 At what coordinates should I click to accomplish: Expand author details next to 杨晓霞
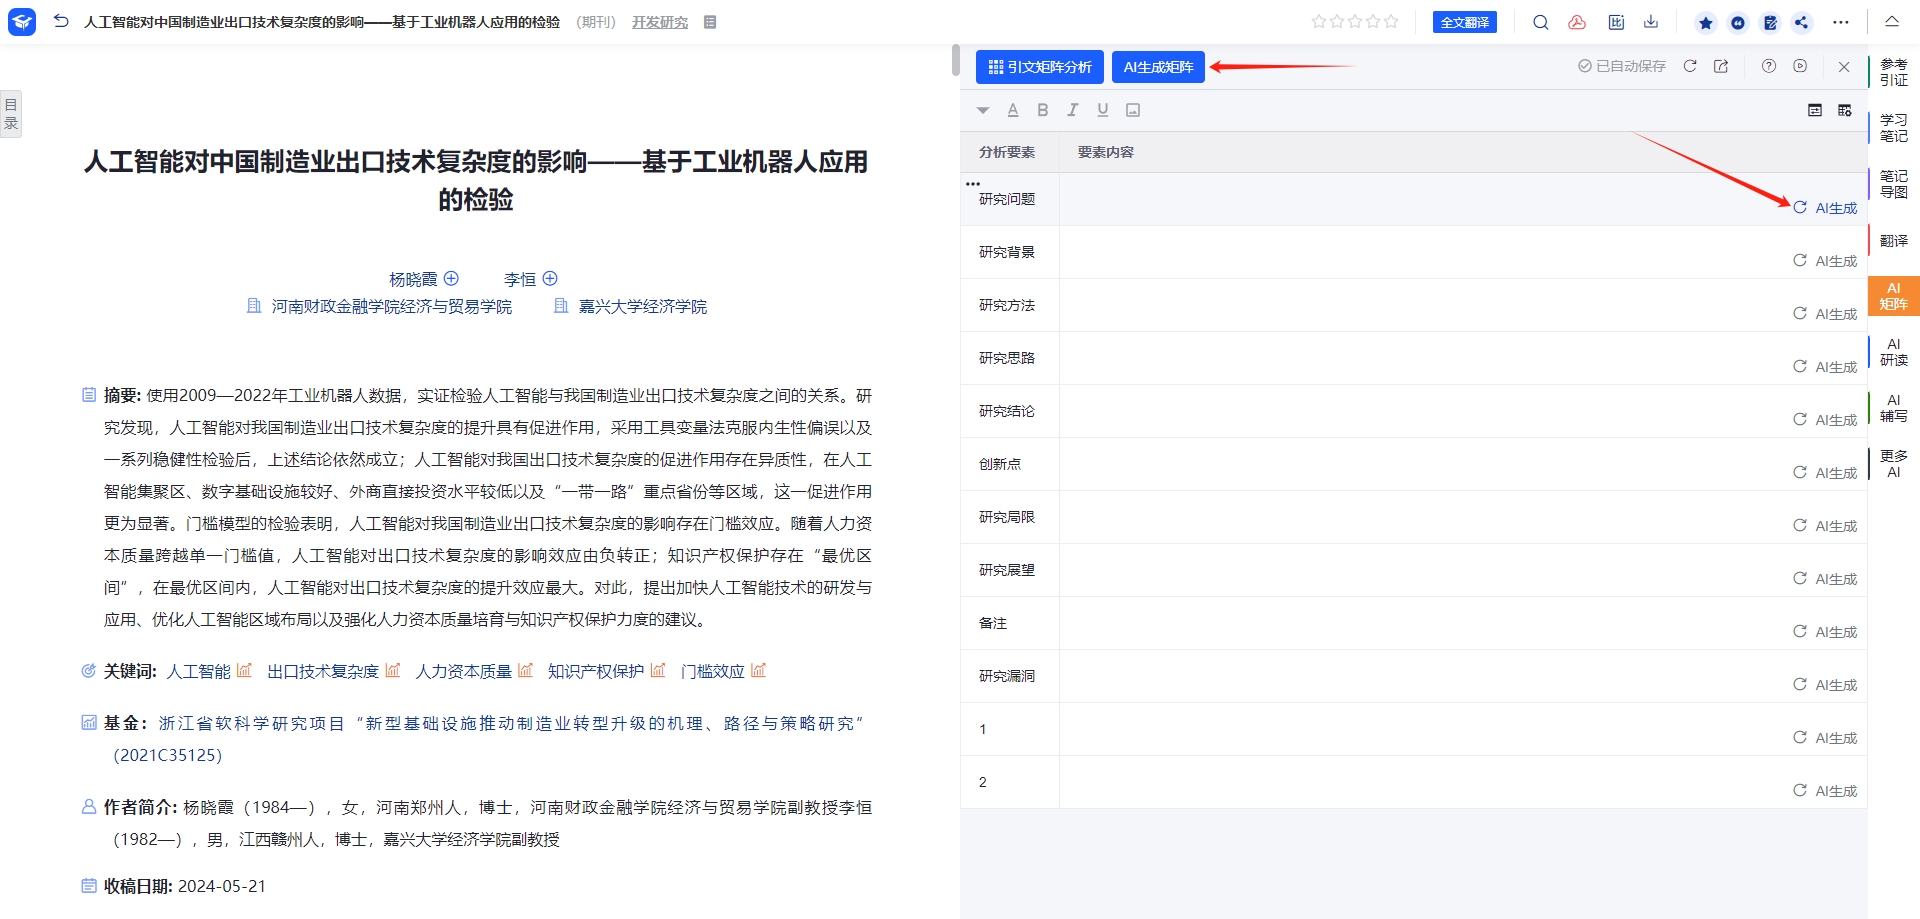[x=451, y=279]
